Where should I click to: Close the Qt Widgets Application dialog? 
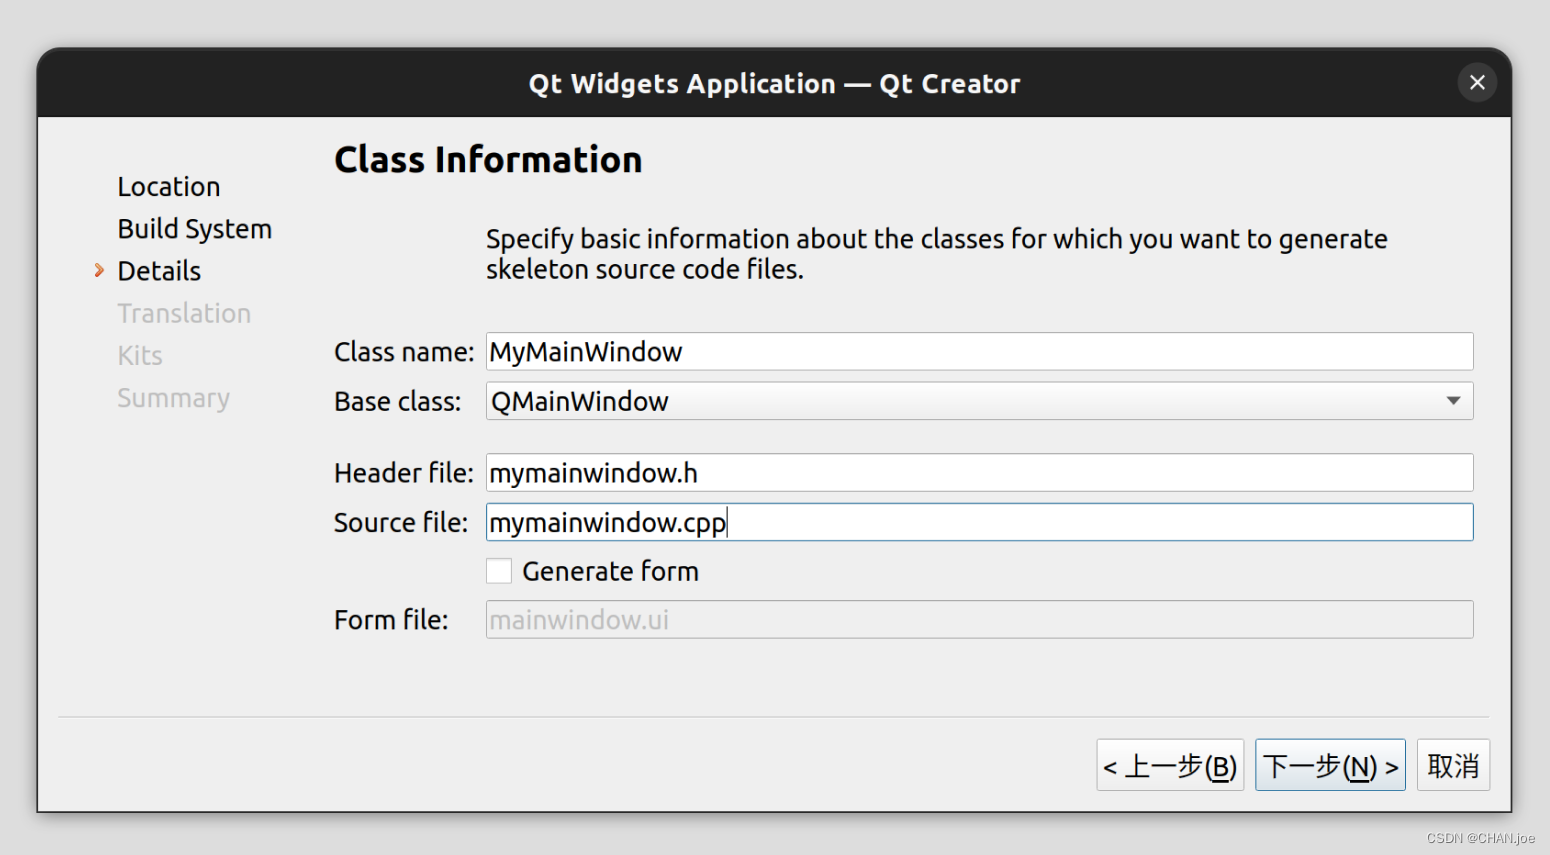tap(1477, 83)
